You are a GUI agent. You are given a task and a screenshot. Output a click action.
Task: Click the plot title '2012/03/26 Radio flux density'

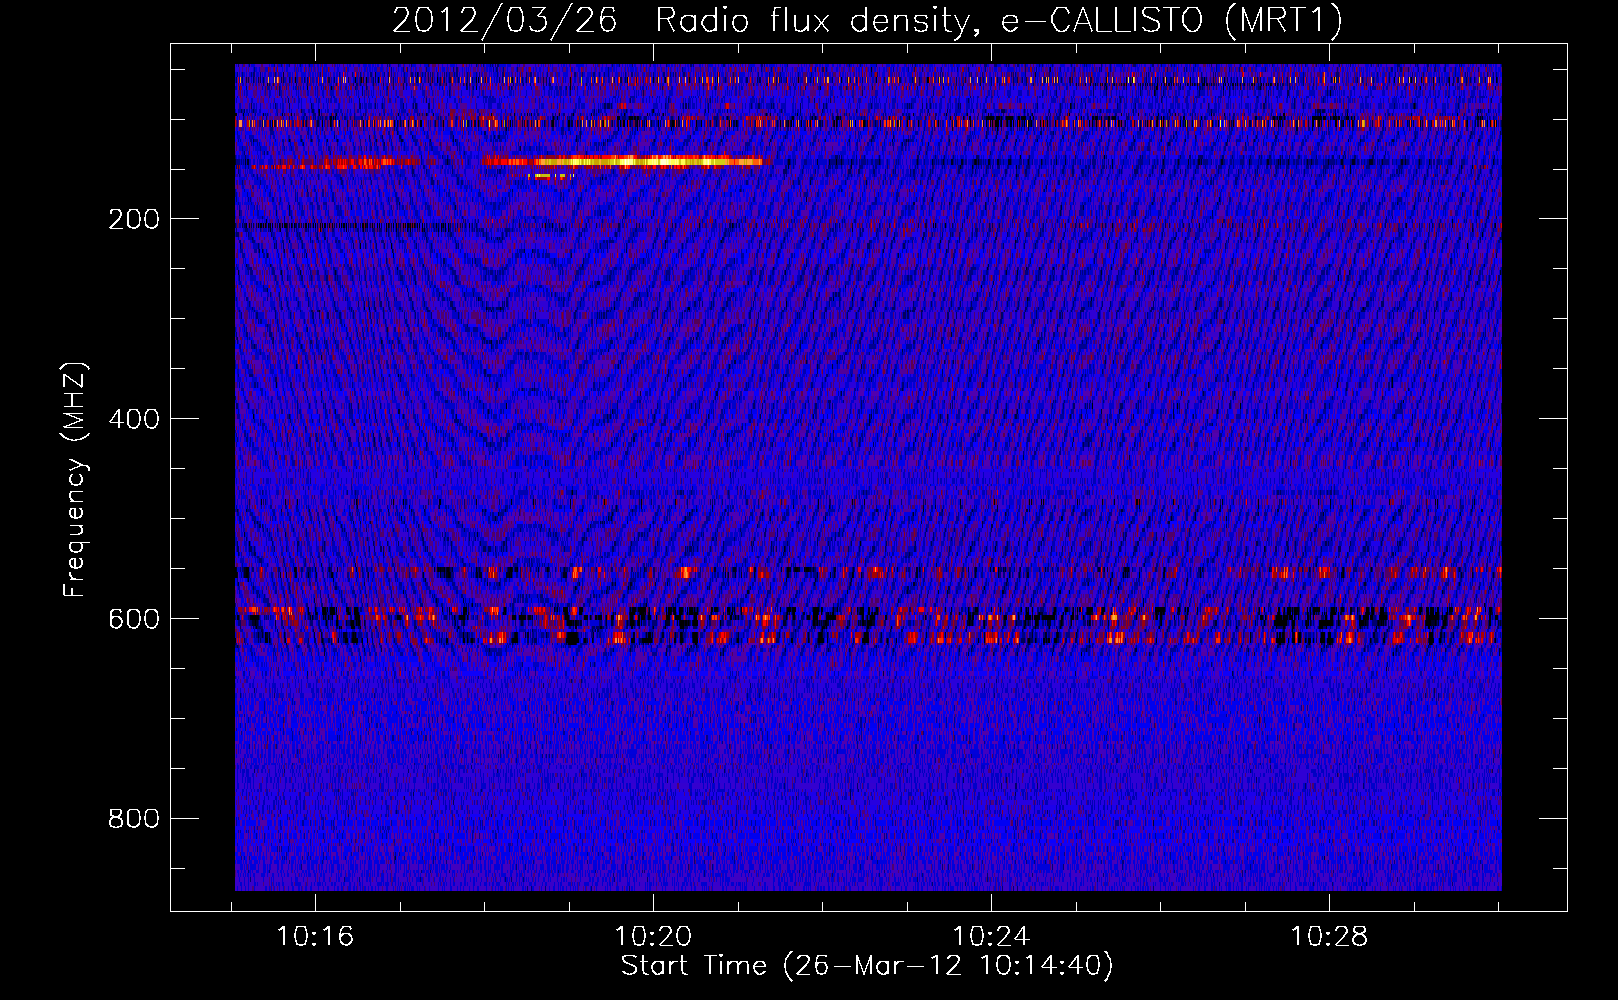pyautogui.click(x=867, y=20)
